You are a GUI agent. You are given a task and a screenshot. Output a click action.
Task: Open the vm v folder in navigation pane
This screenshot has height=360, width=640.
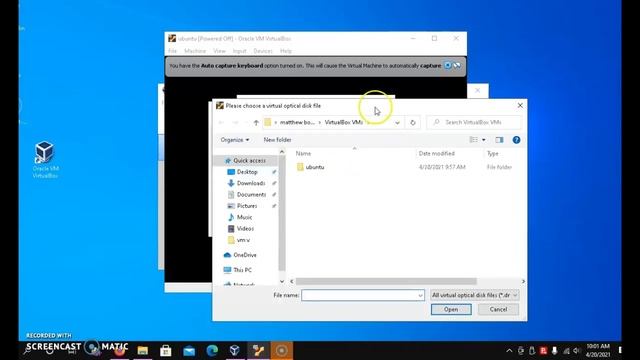pyautogui.click(x=243, y=240)
